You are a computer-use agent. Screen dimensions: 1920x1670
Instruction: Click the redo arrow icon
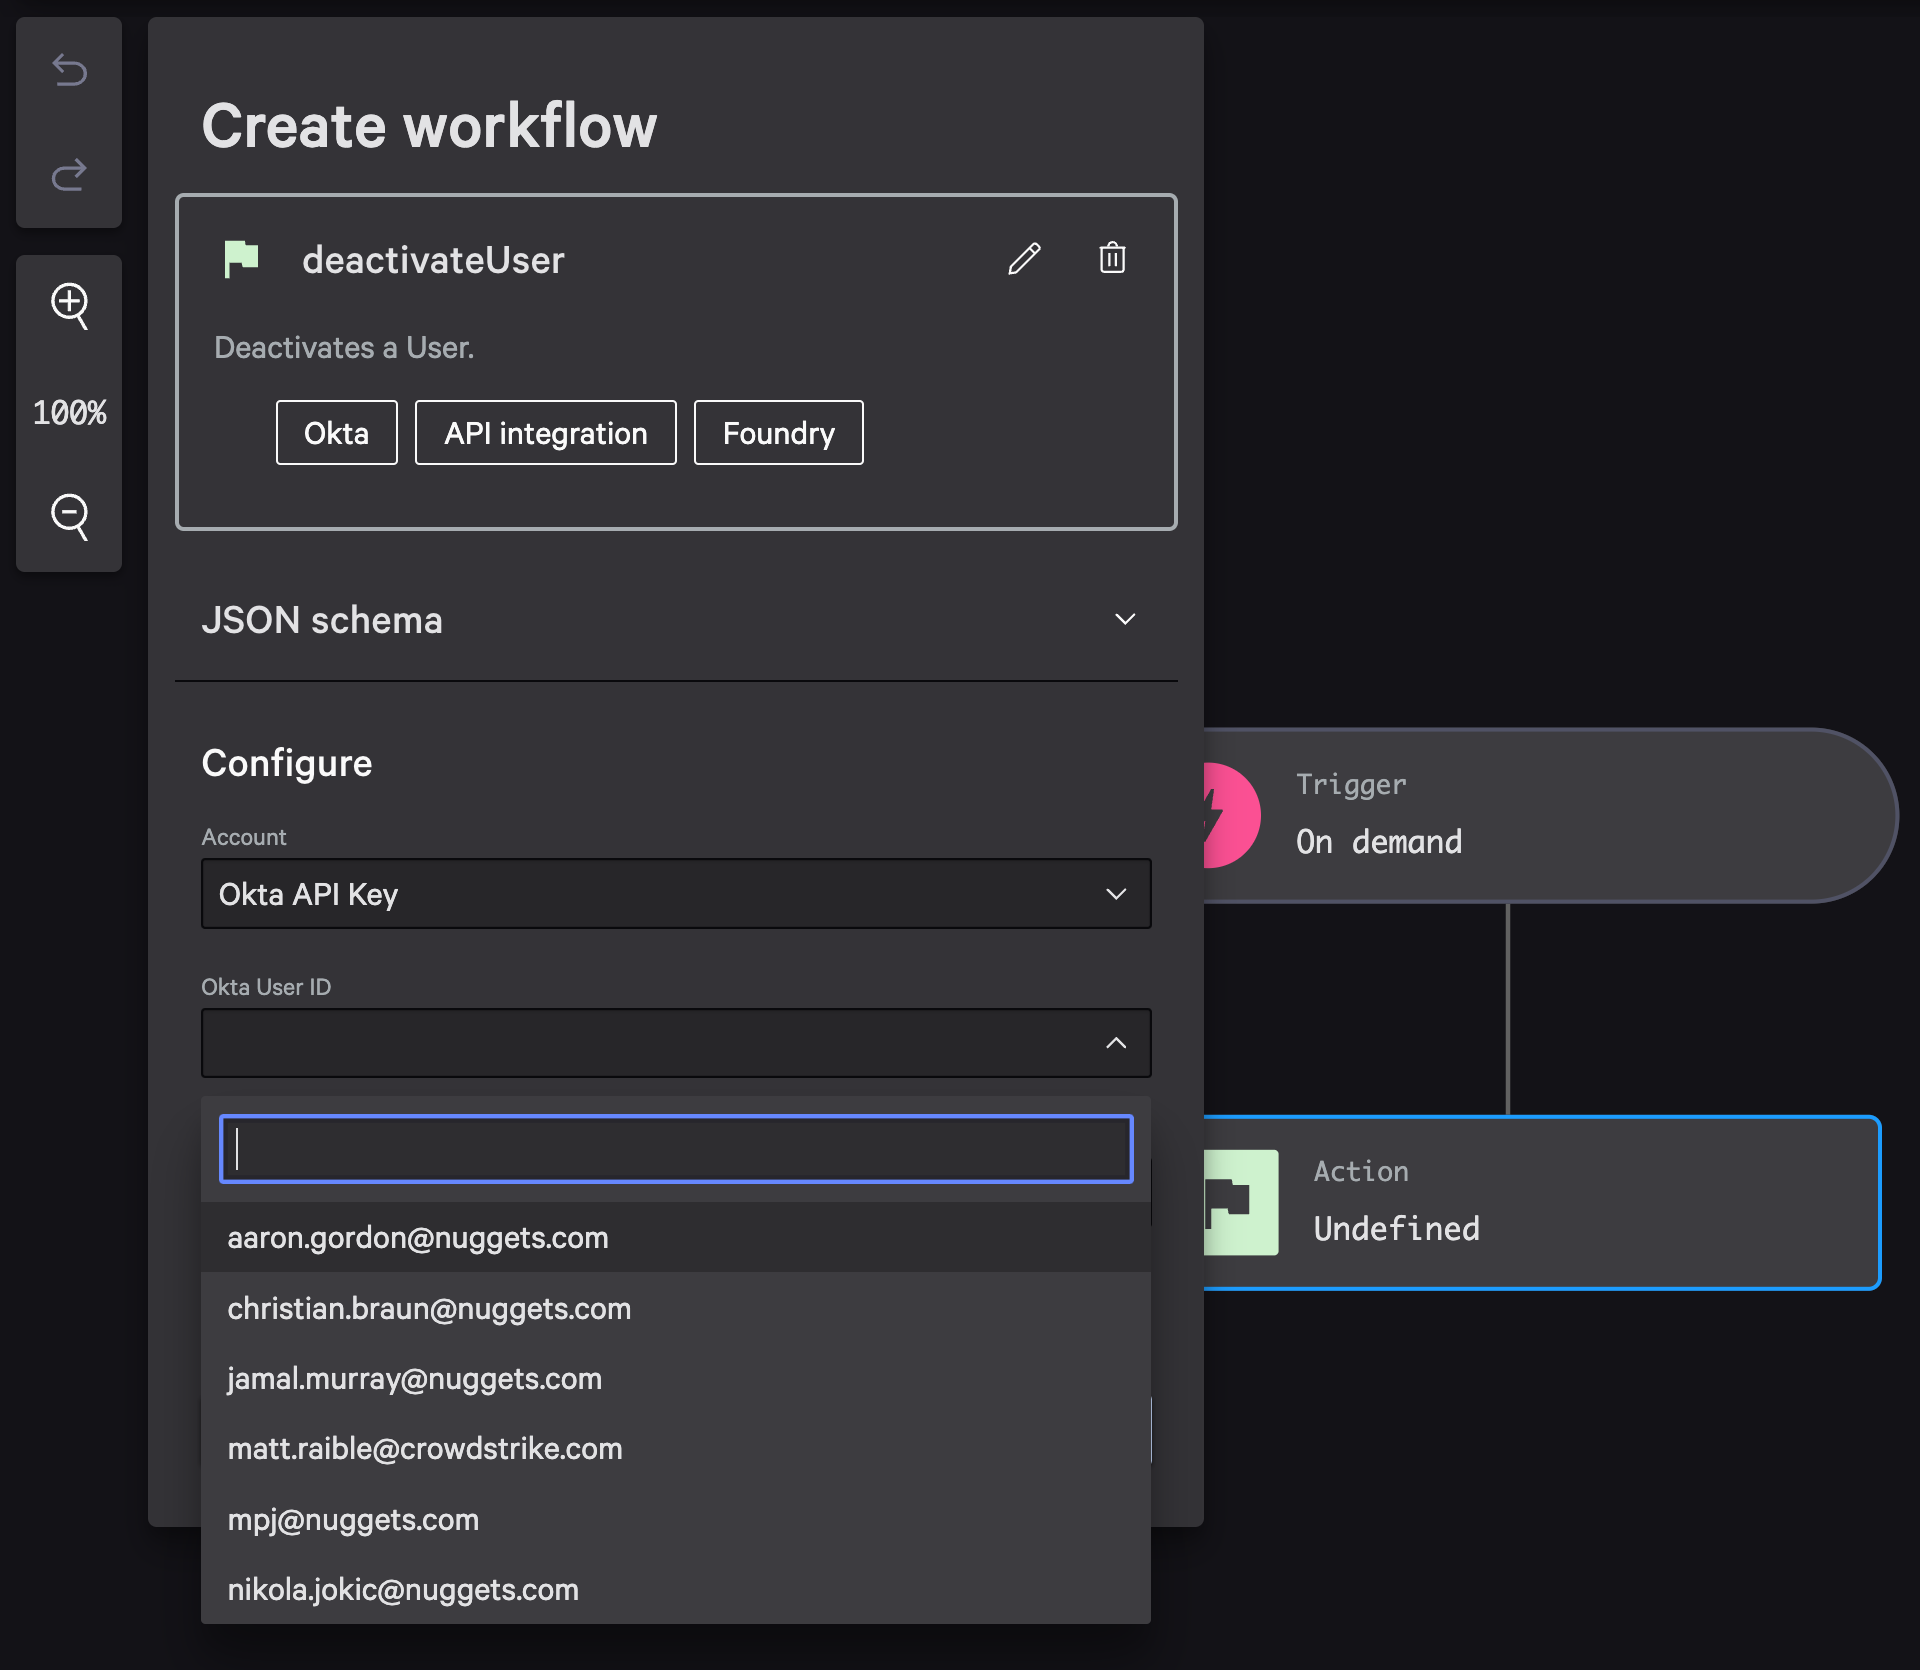[72, 175]
